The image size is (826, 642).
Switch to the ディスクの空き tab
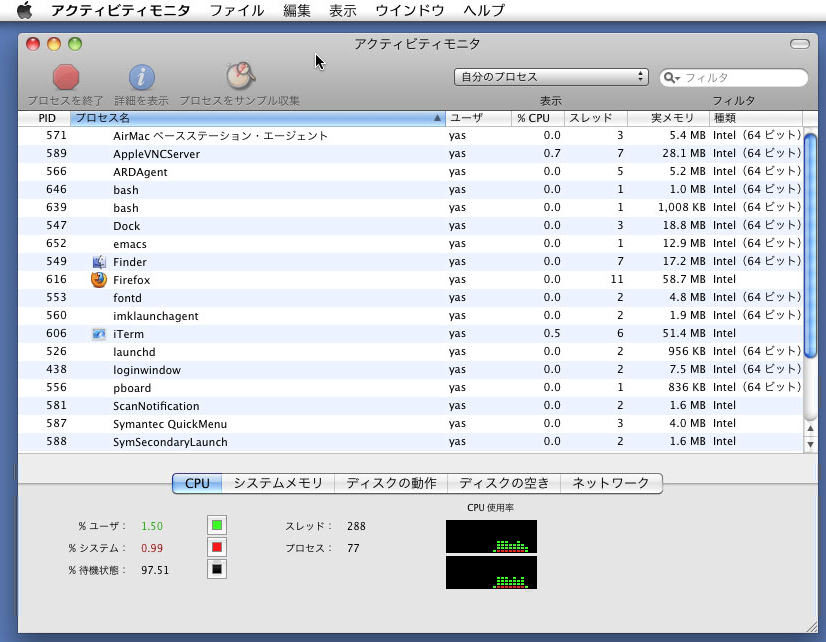coord(504,483)
